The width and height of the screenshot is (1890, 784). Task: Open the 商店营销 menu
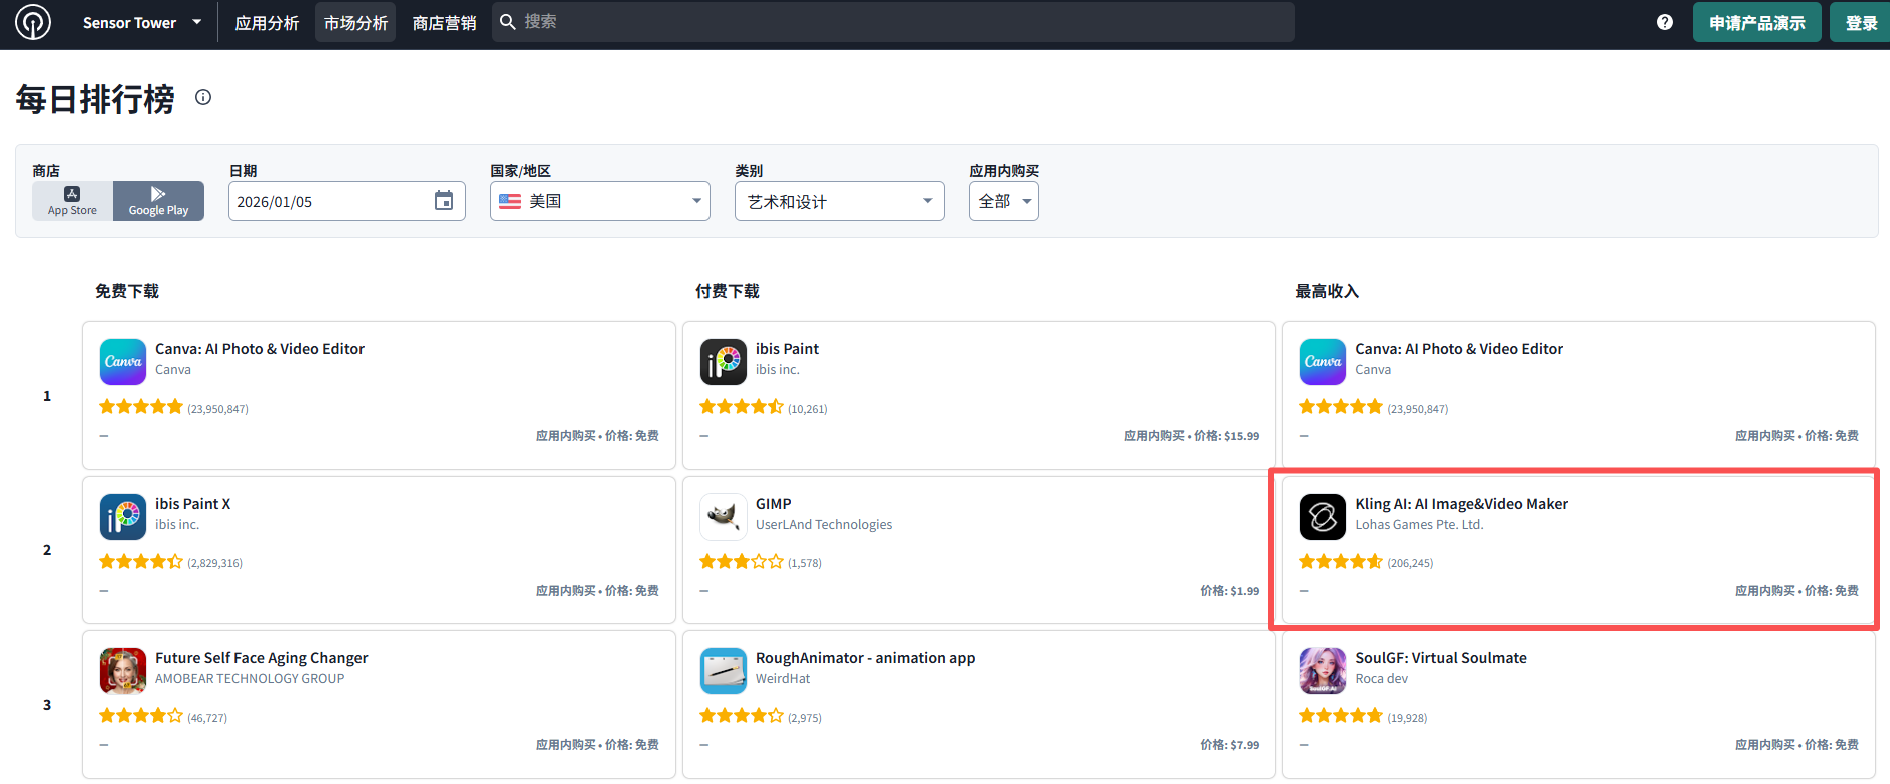444,23
